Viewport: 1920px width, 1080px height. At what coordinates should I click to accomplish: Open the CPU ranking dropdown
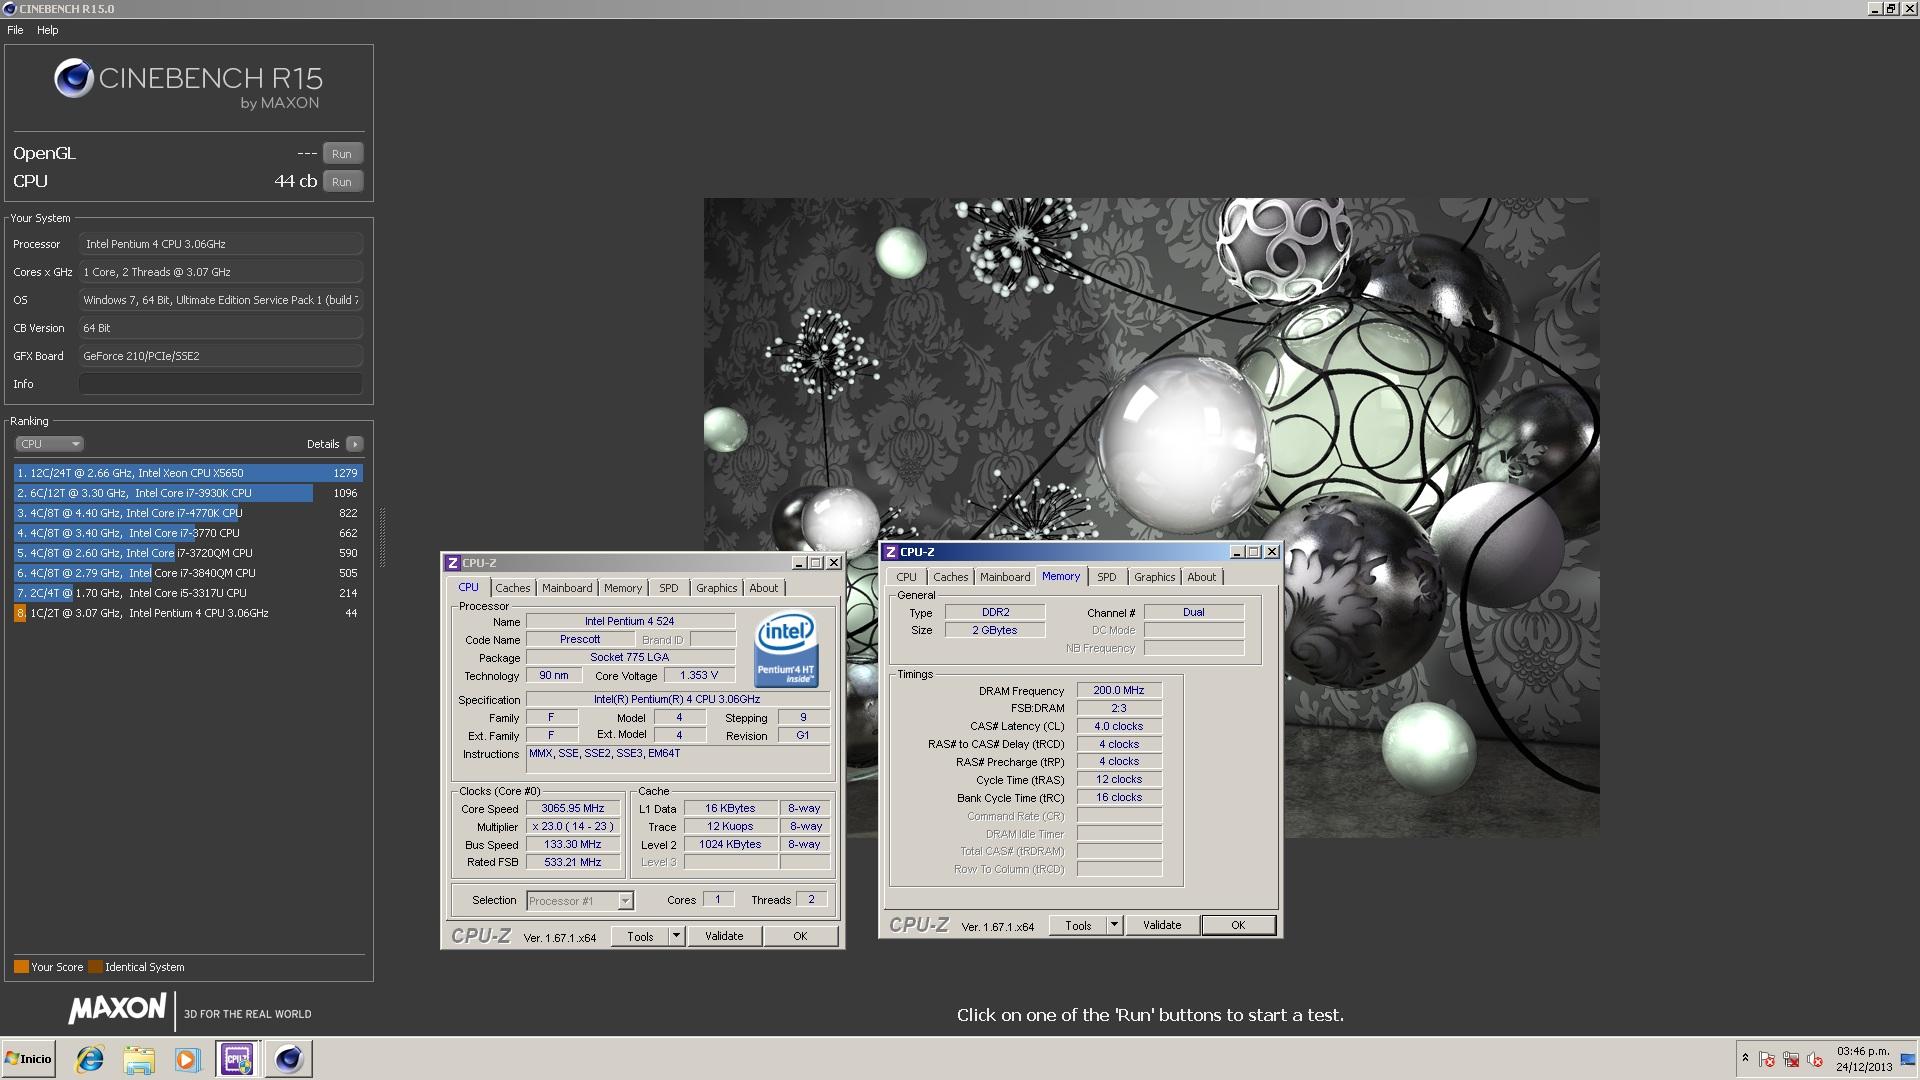[49, 444]
